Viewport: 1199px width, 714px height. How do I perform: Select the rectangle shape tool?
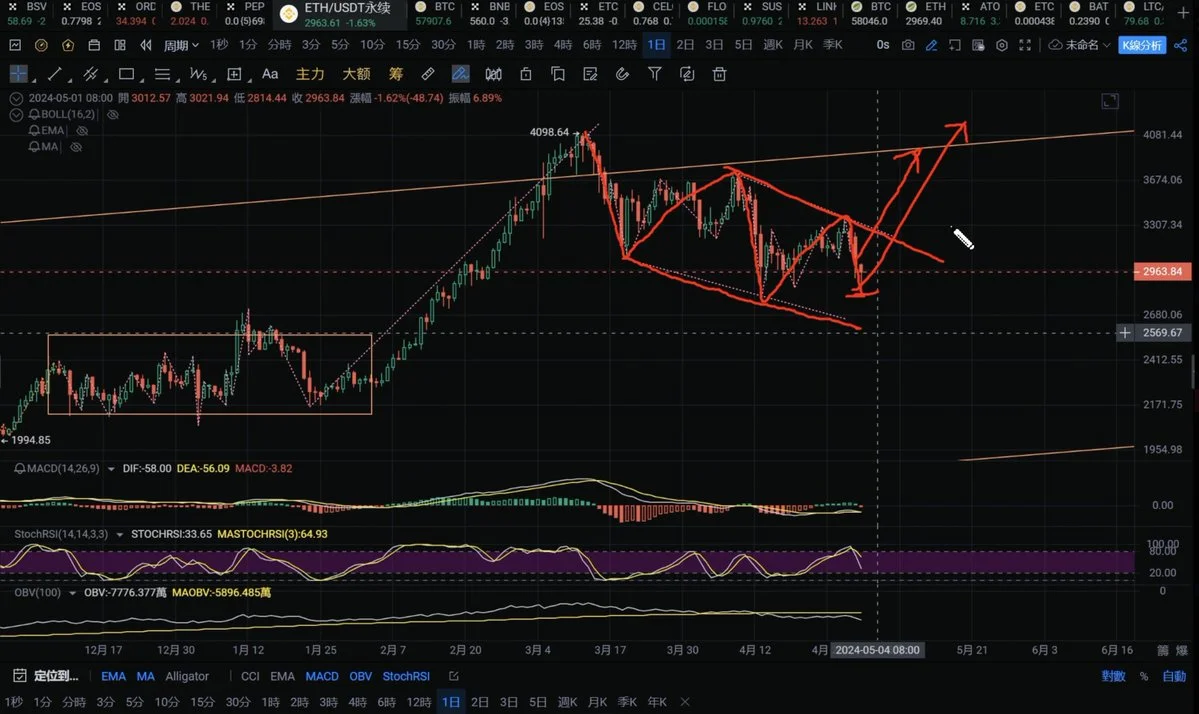pyautogui.click(x=126, y=74)
